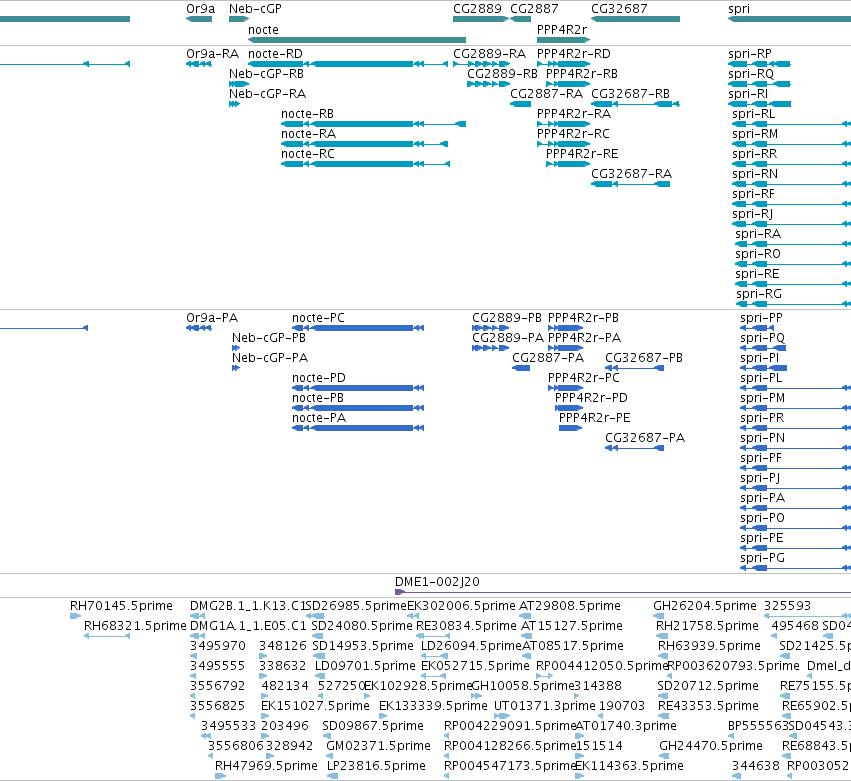Select the RH70145.5prime EST label
The width and height of the screenshot is (851, 781).
point(121,606)
